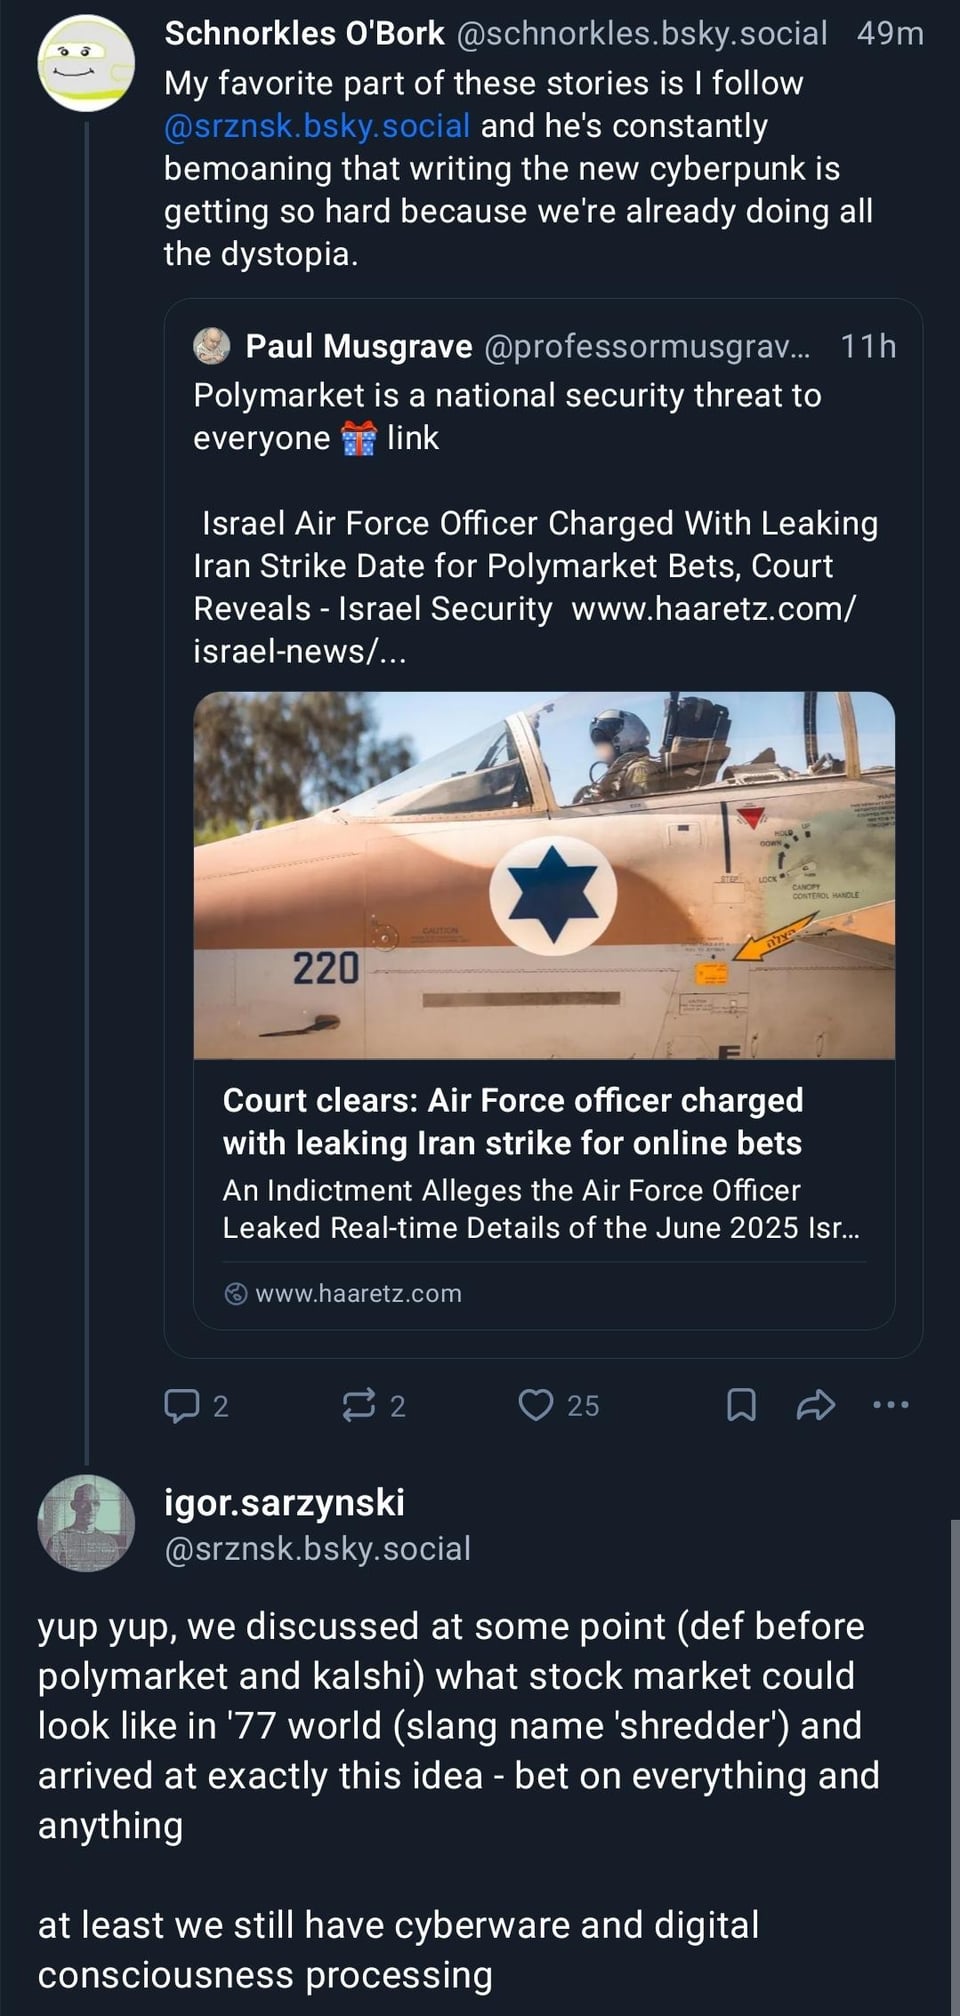Open the three-dot more options menu
The width and height of the screenshot is (960, 2016).
pos(890,1405)
